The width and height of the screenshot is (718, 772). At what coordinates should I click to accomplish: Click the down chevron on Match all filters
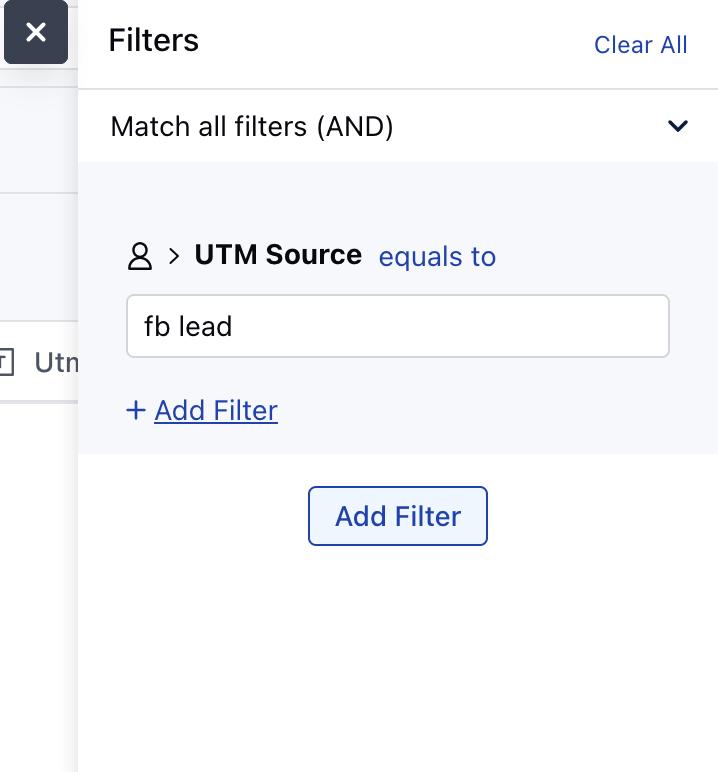678,126
